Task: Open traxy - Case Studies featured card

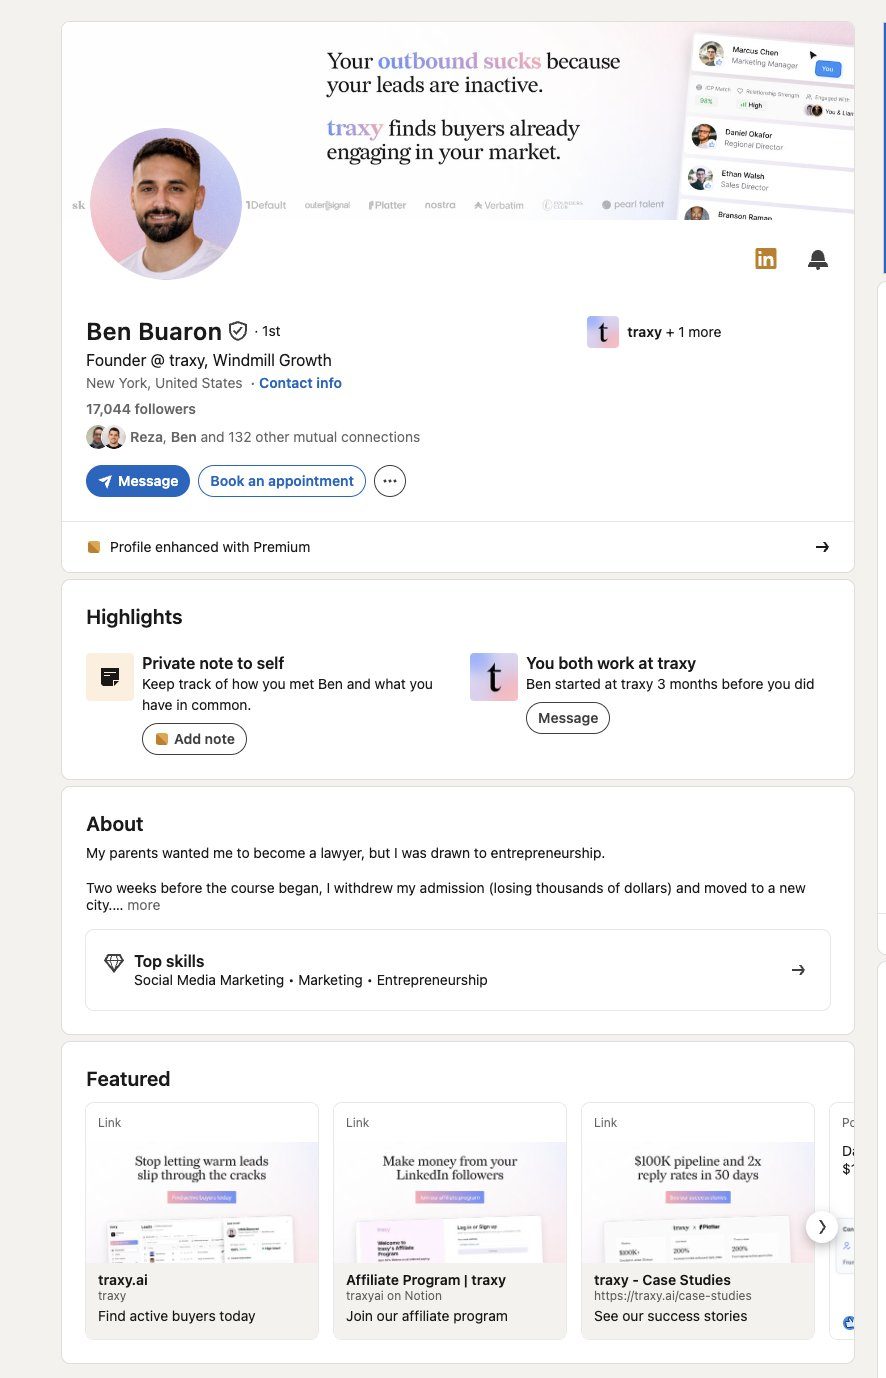Action: pyautogui.click(x=698, y=1221)
